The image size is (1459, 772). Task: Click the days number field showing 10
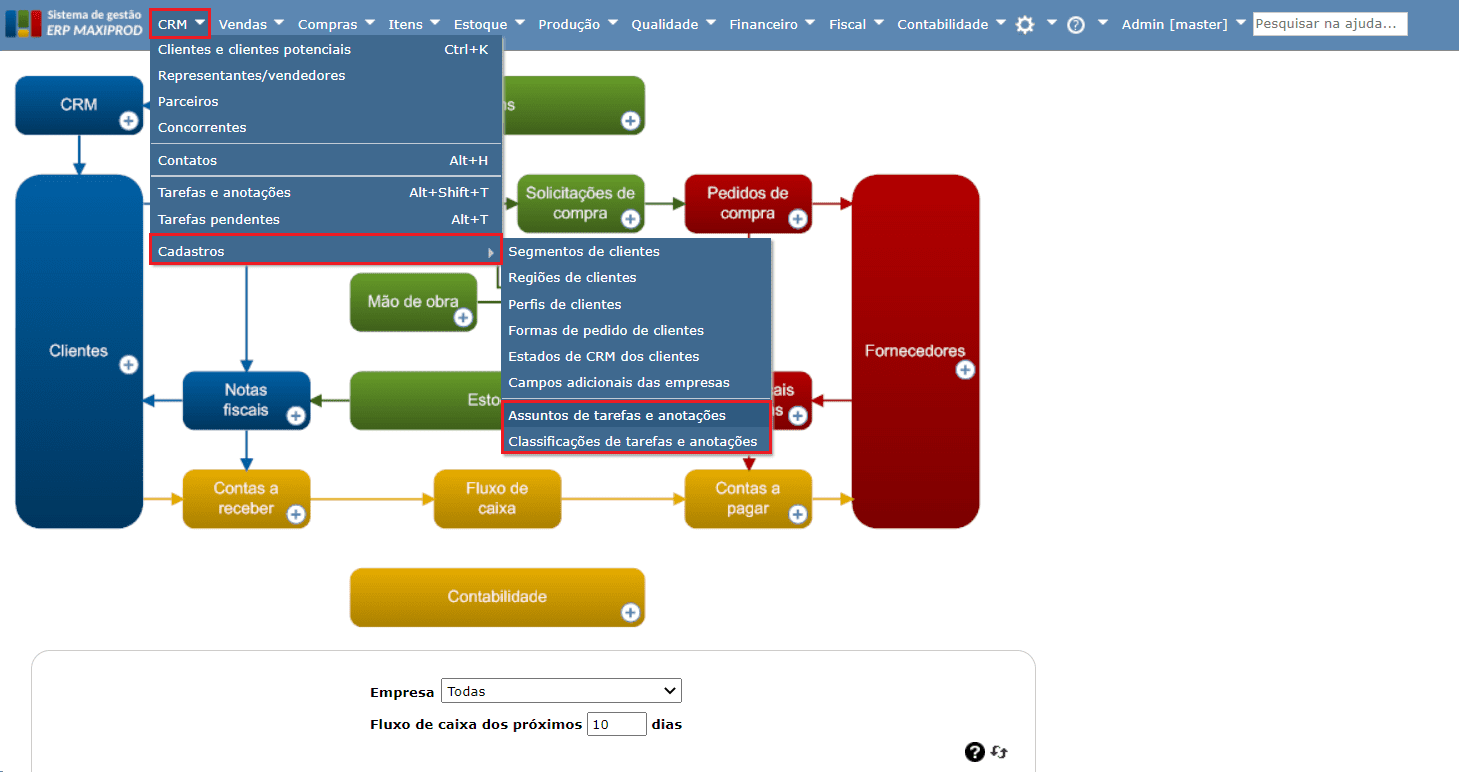pos(616,724)
